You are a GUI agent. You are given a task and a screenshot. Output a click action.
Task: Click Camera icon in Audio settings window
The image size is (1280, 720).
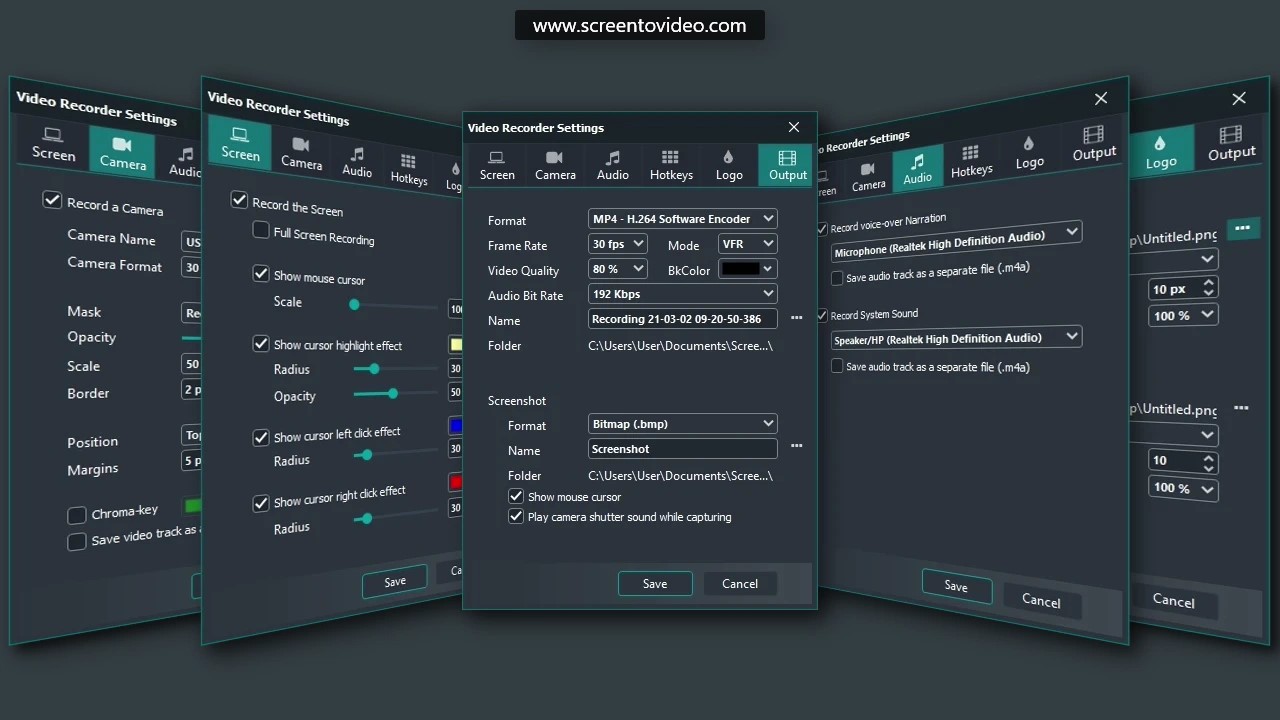[867, 168]
